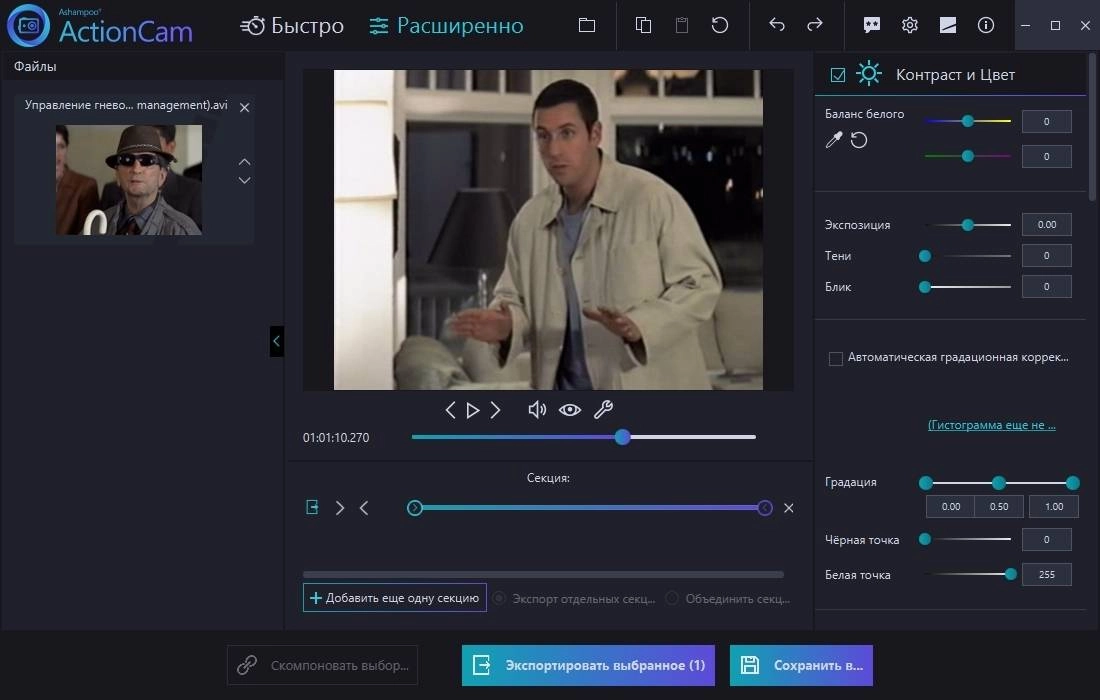Pick white balance with eyedropper
Image resolution: width=1100 pixels, height=700 pixels.
tap(833, 140)
